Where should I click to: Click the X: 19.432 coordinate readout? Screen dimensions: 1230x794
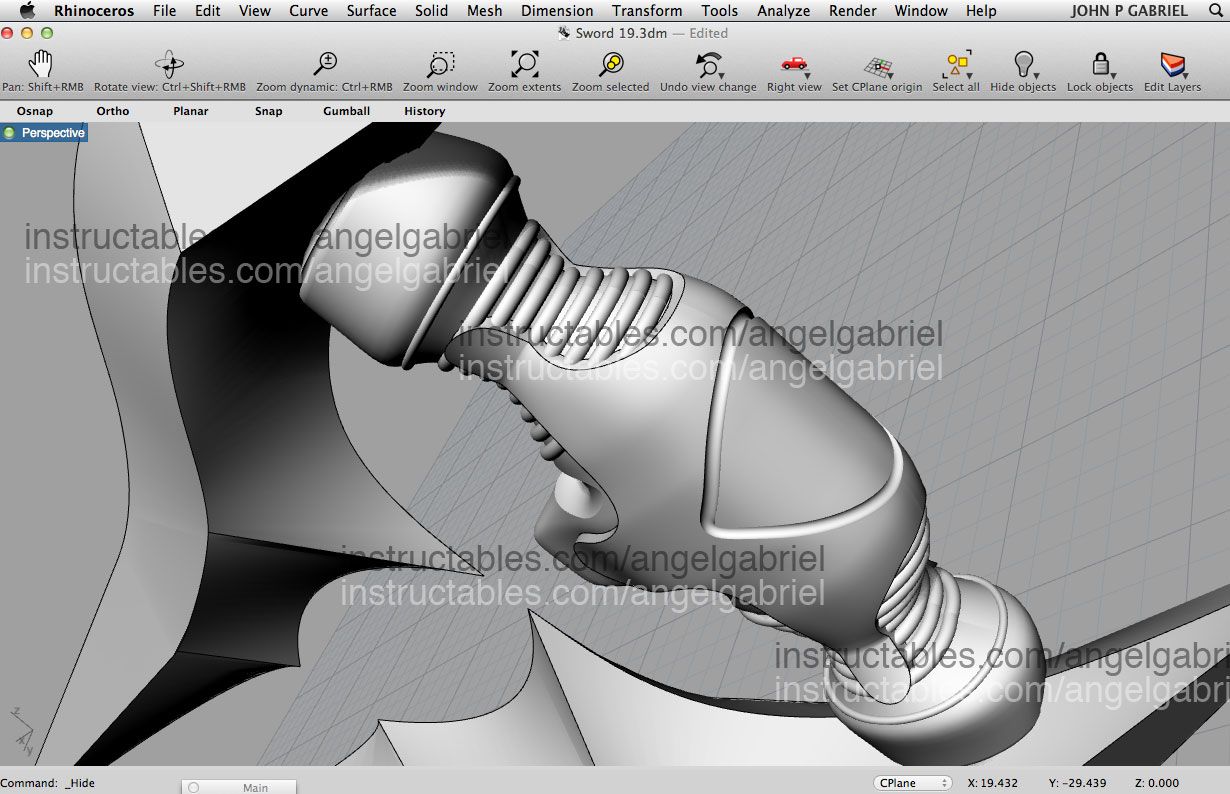[x=992, y=783]
